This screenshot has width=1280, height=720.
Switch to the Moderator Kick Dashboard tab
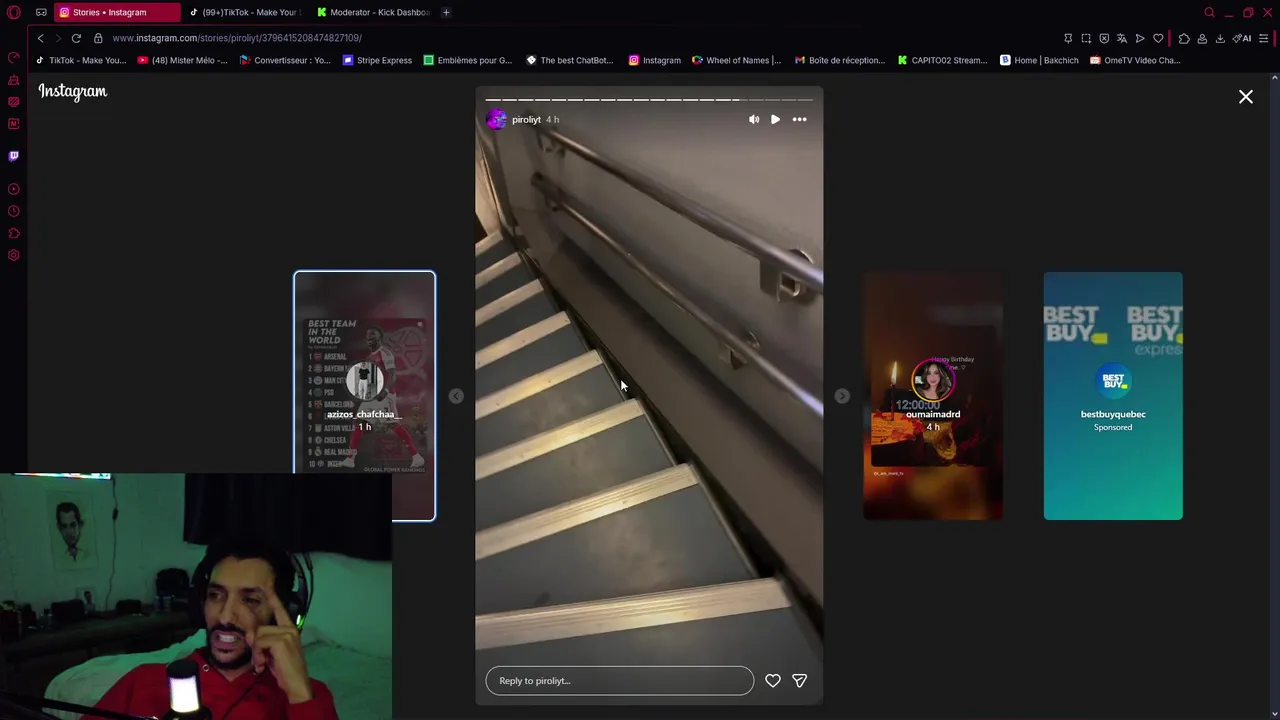pos(373,12)
